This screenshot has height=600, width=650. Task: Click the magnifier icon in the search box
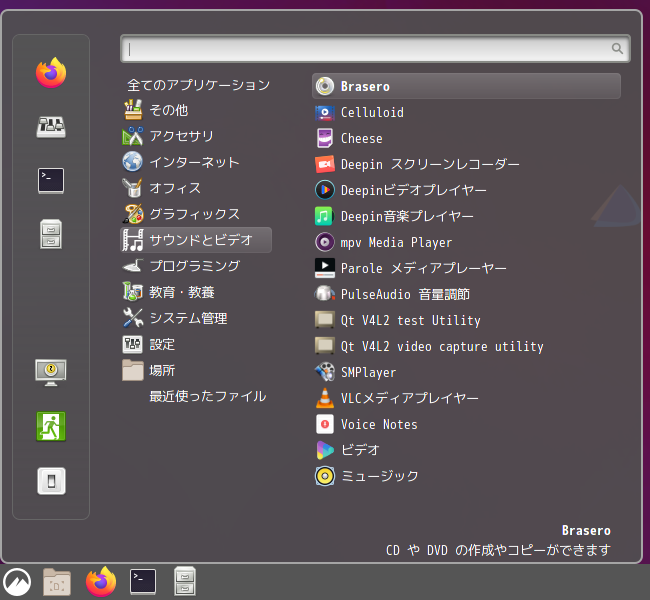(x=617, y=49)
